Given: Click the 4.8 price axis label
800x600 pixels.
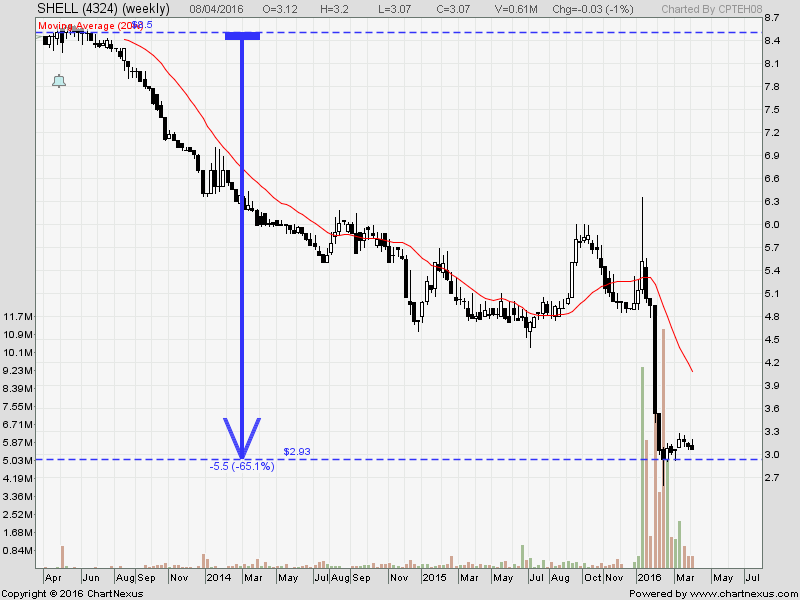Looking at the screenshot, I should pos(772,316).
